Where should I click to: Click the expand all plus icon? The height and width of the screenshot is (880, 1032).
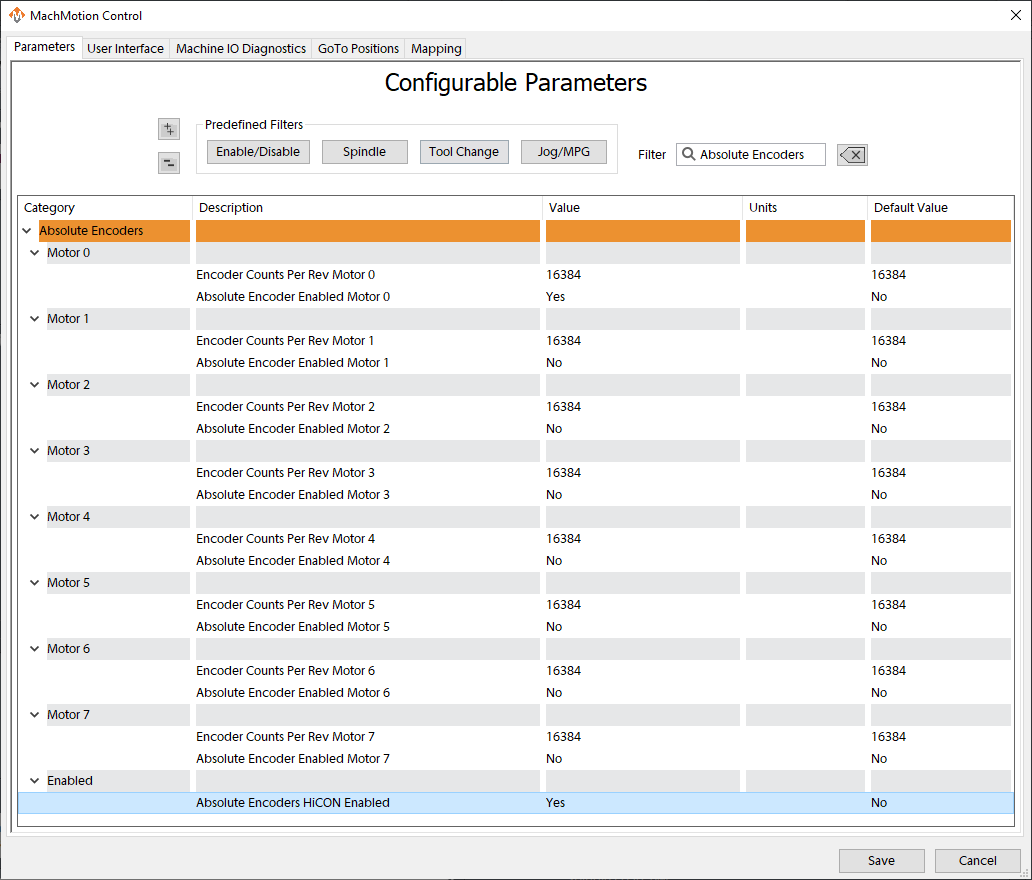pyautogui.click(x=168, y=128)
